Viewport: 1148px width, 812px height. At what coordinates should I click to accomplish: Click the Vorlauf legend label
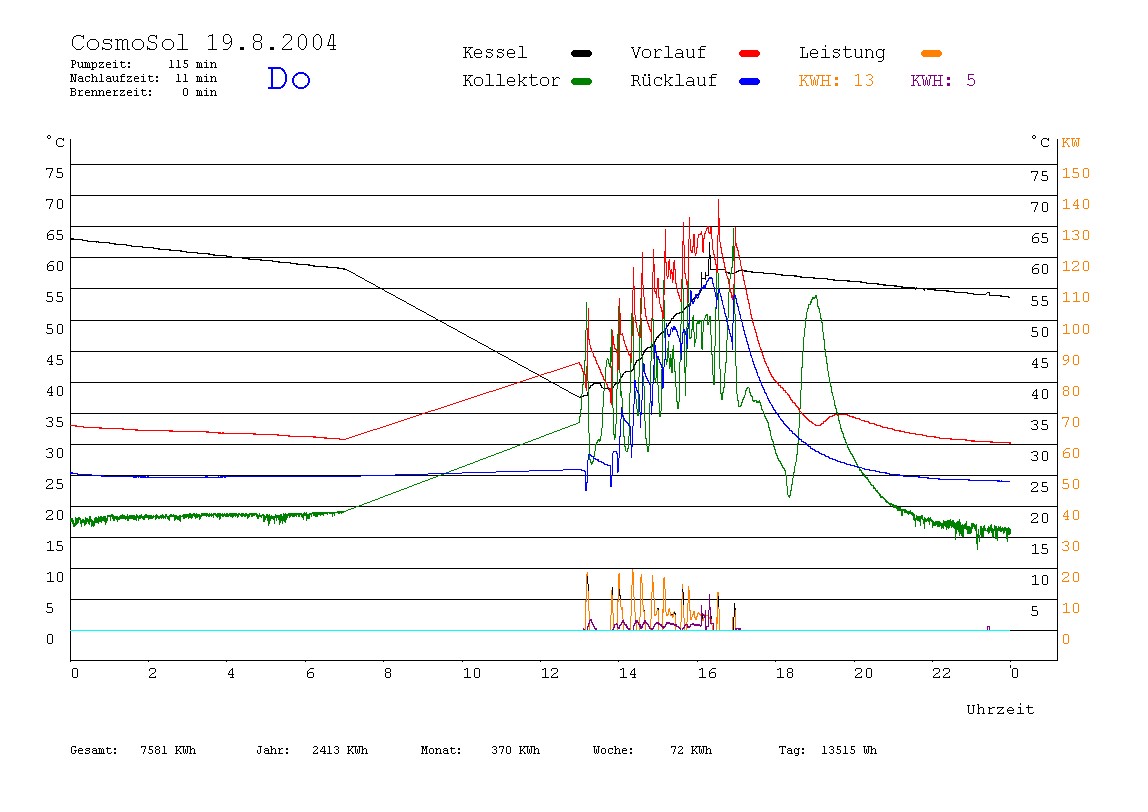(x=668, y=53)
